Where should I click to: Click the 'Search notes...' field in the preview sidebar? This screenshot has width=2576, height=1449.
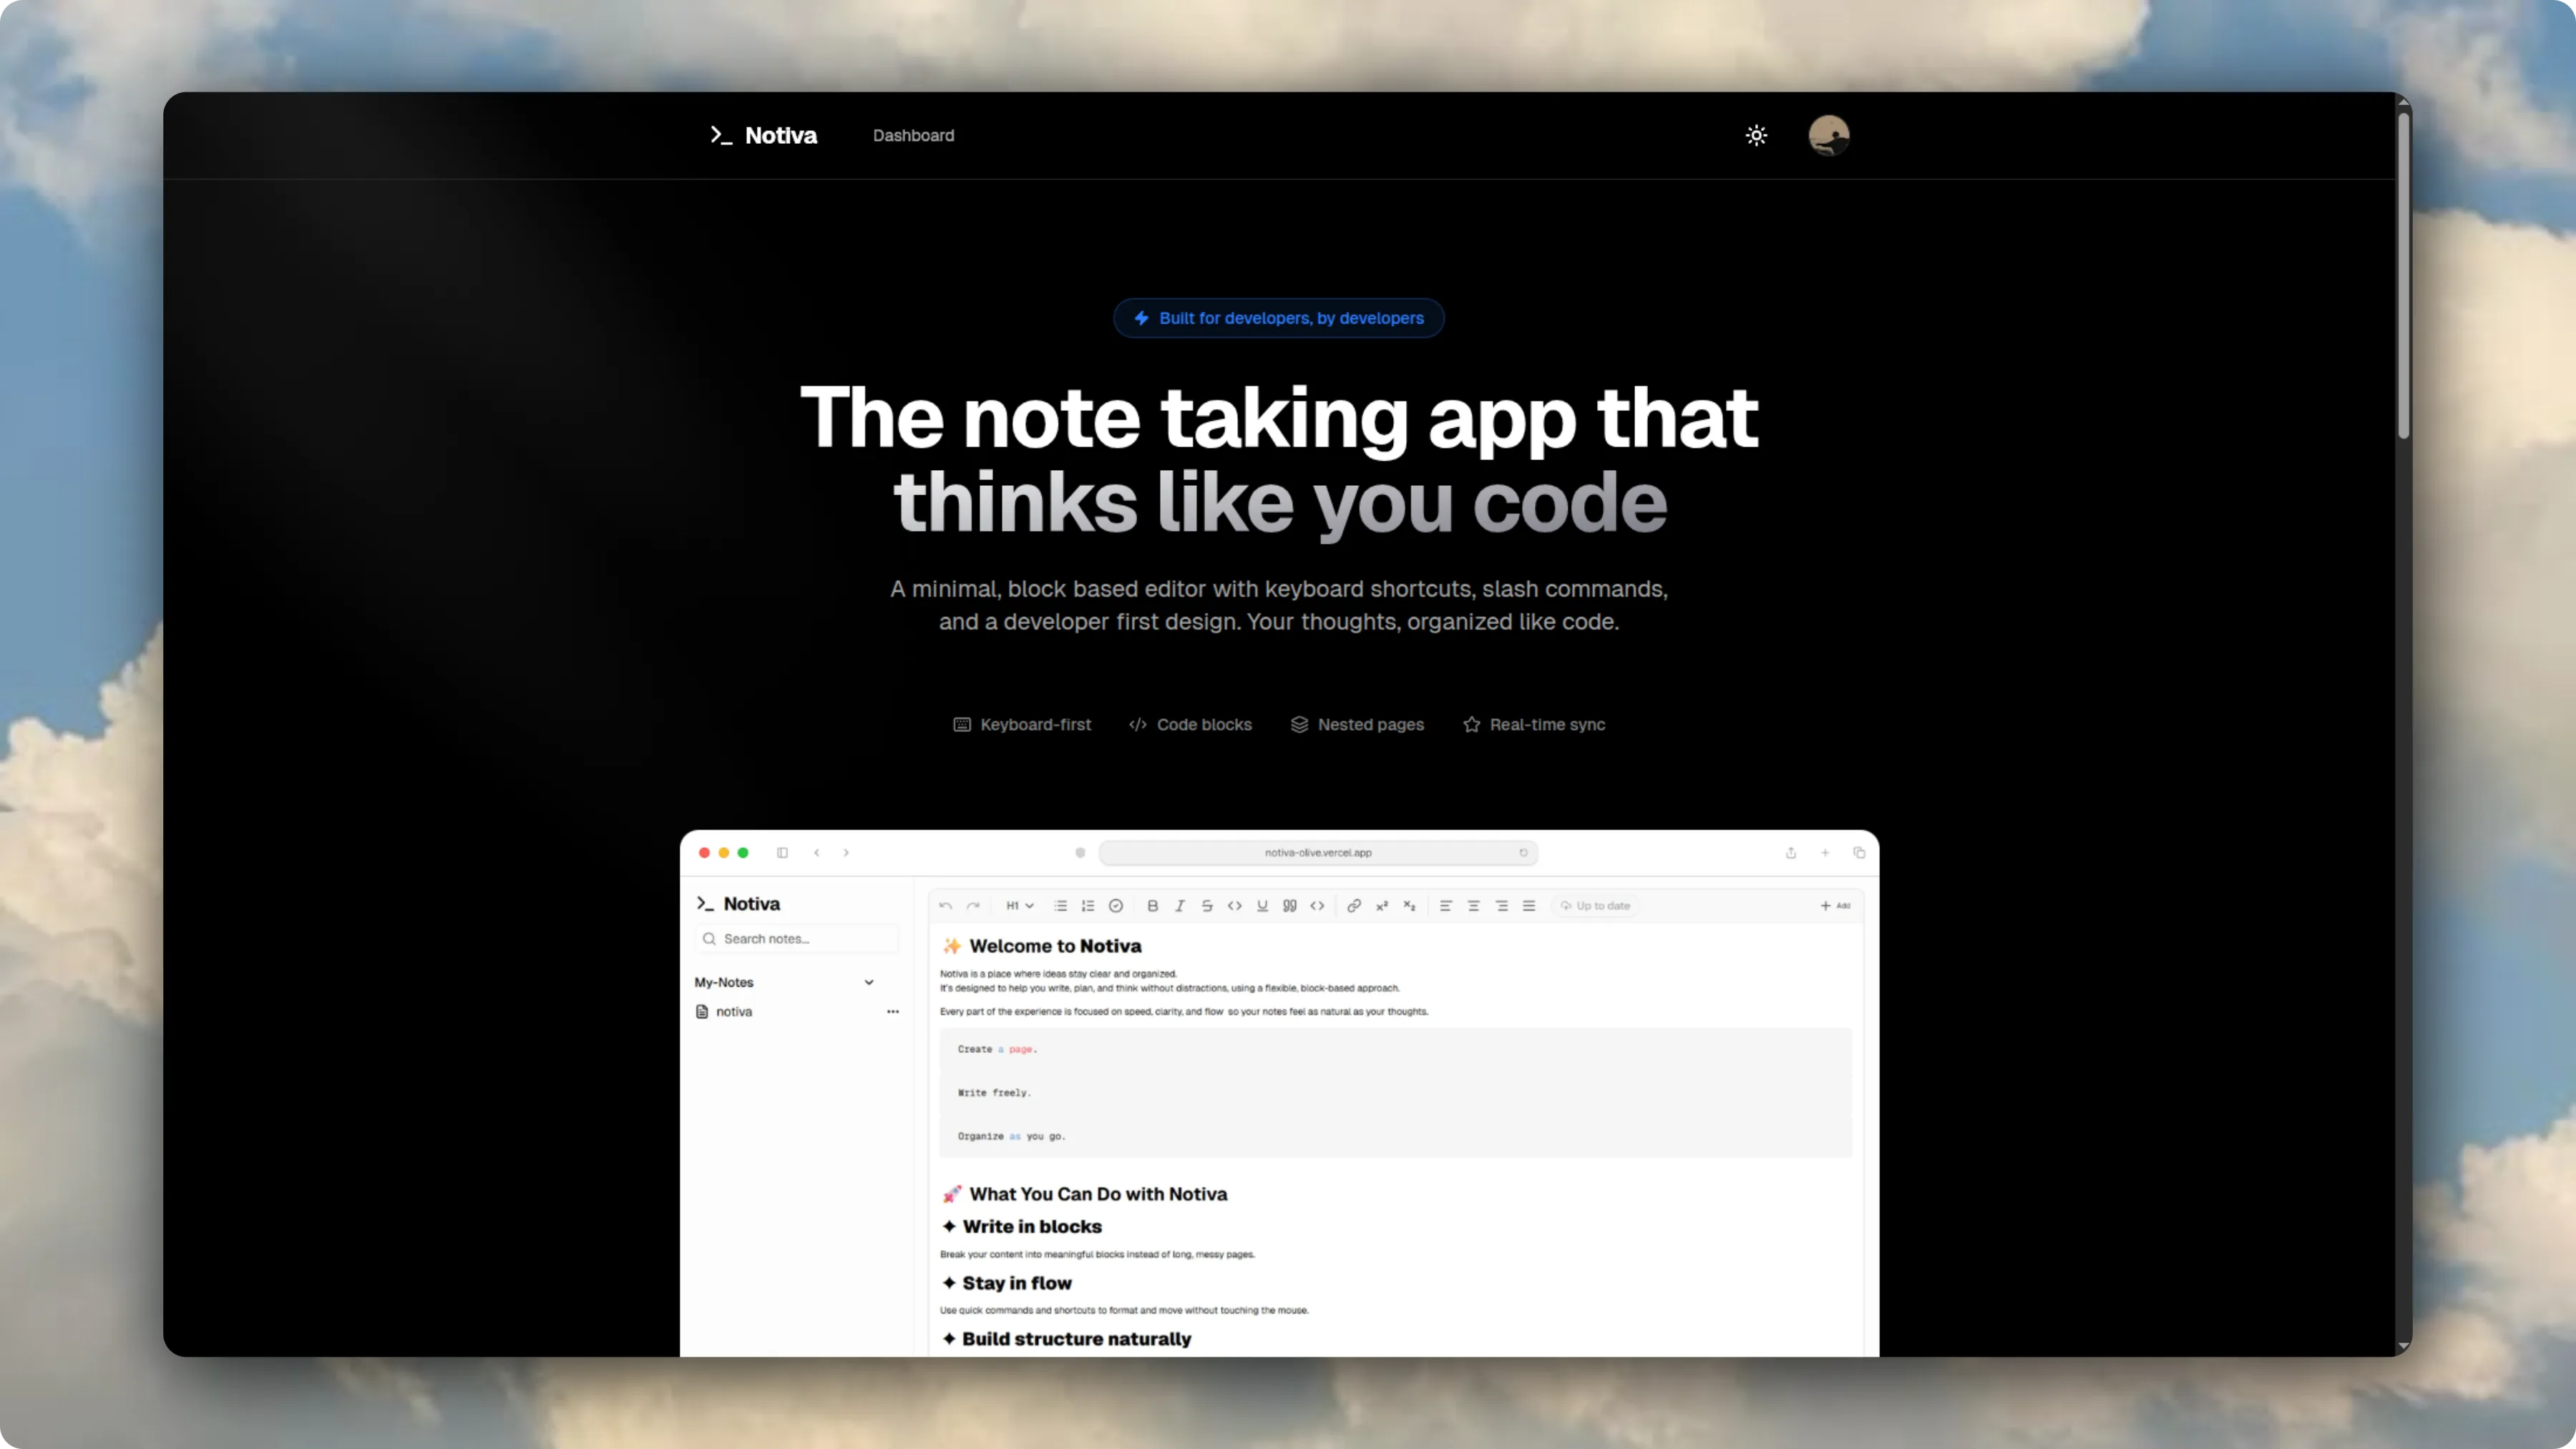796,939
